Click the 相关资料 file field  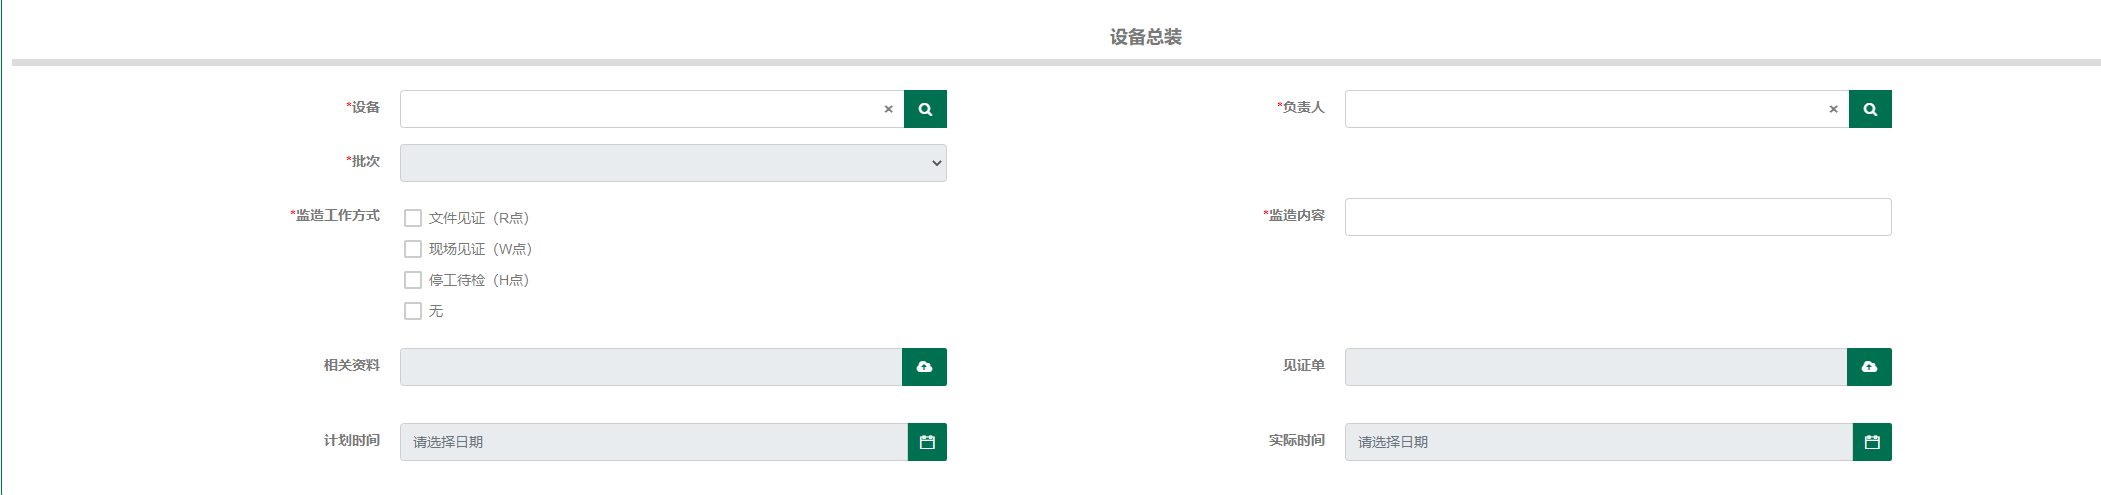point(651,367)
